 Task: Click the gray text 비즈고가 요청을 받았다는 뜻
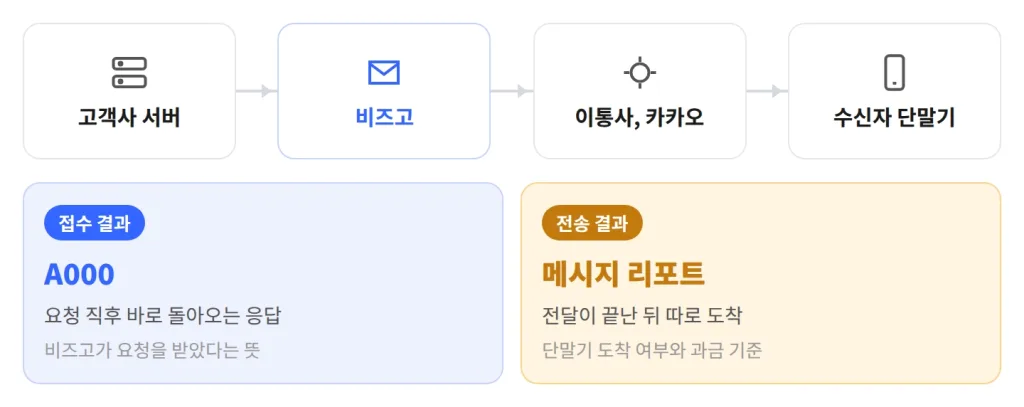[152, 351]
